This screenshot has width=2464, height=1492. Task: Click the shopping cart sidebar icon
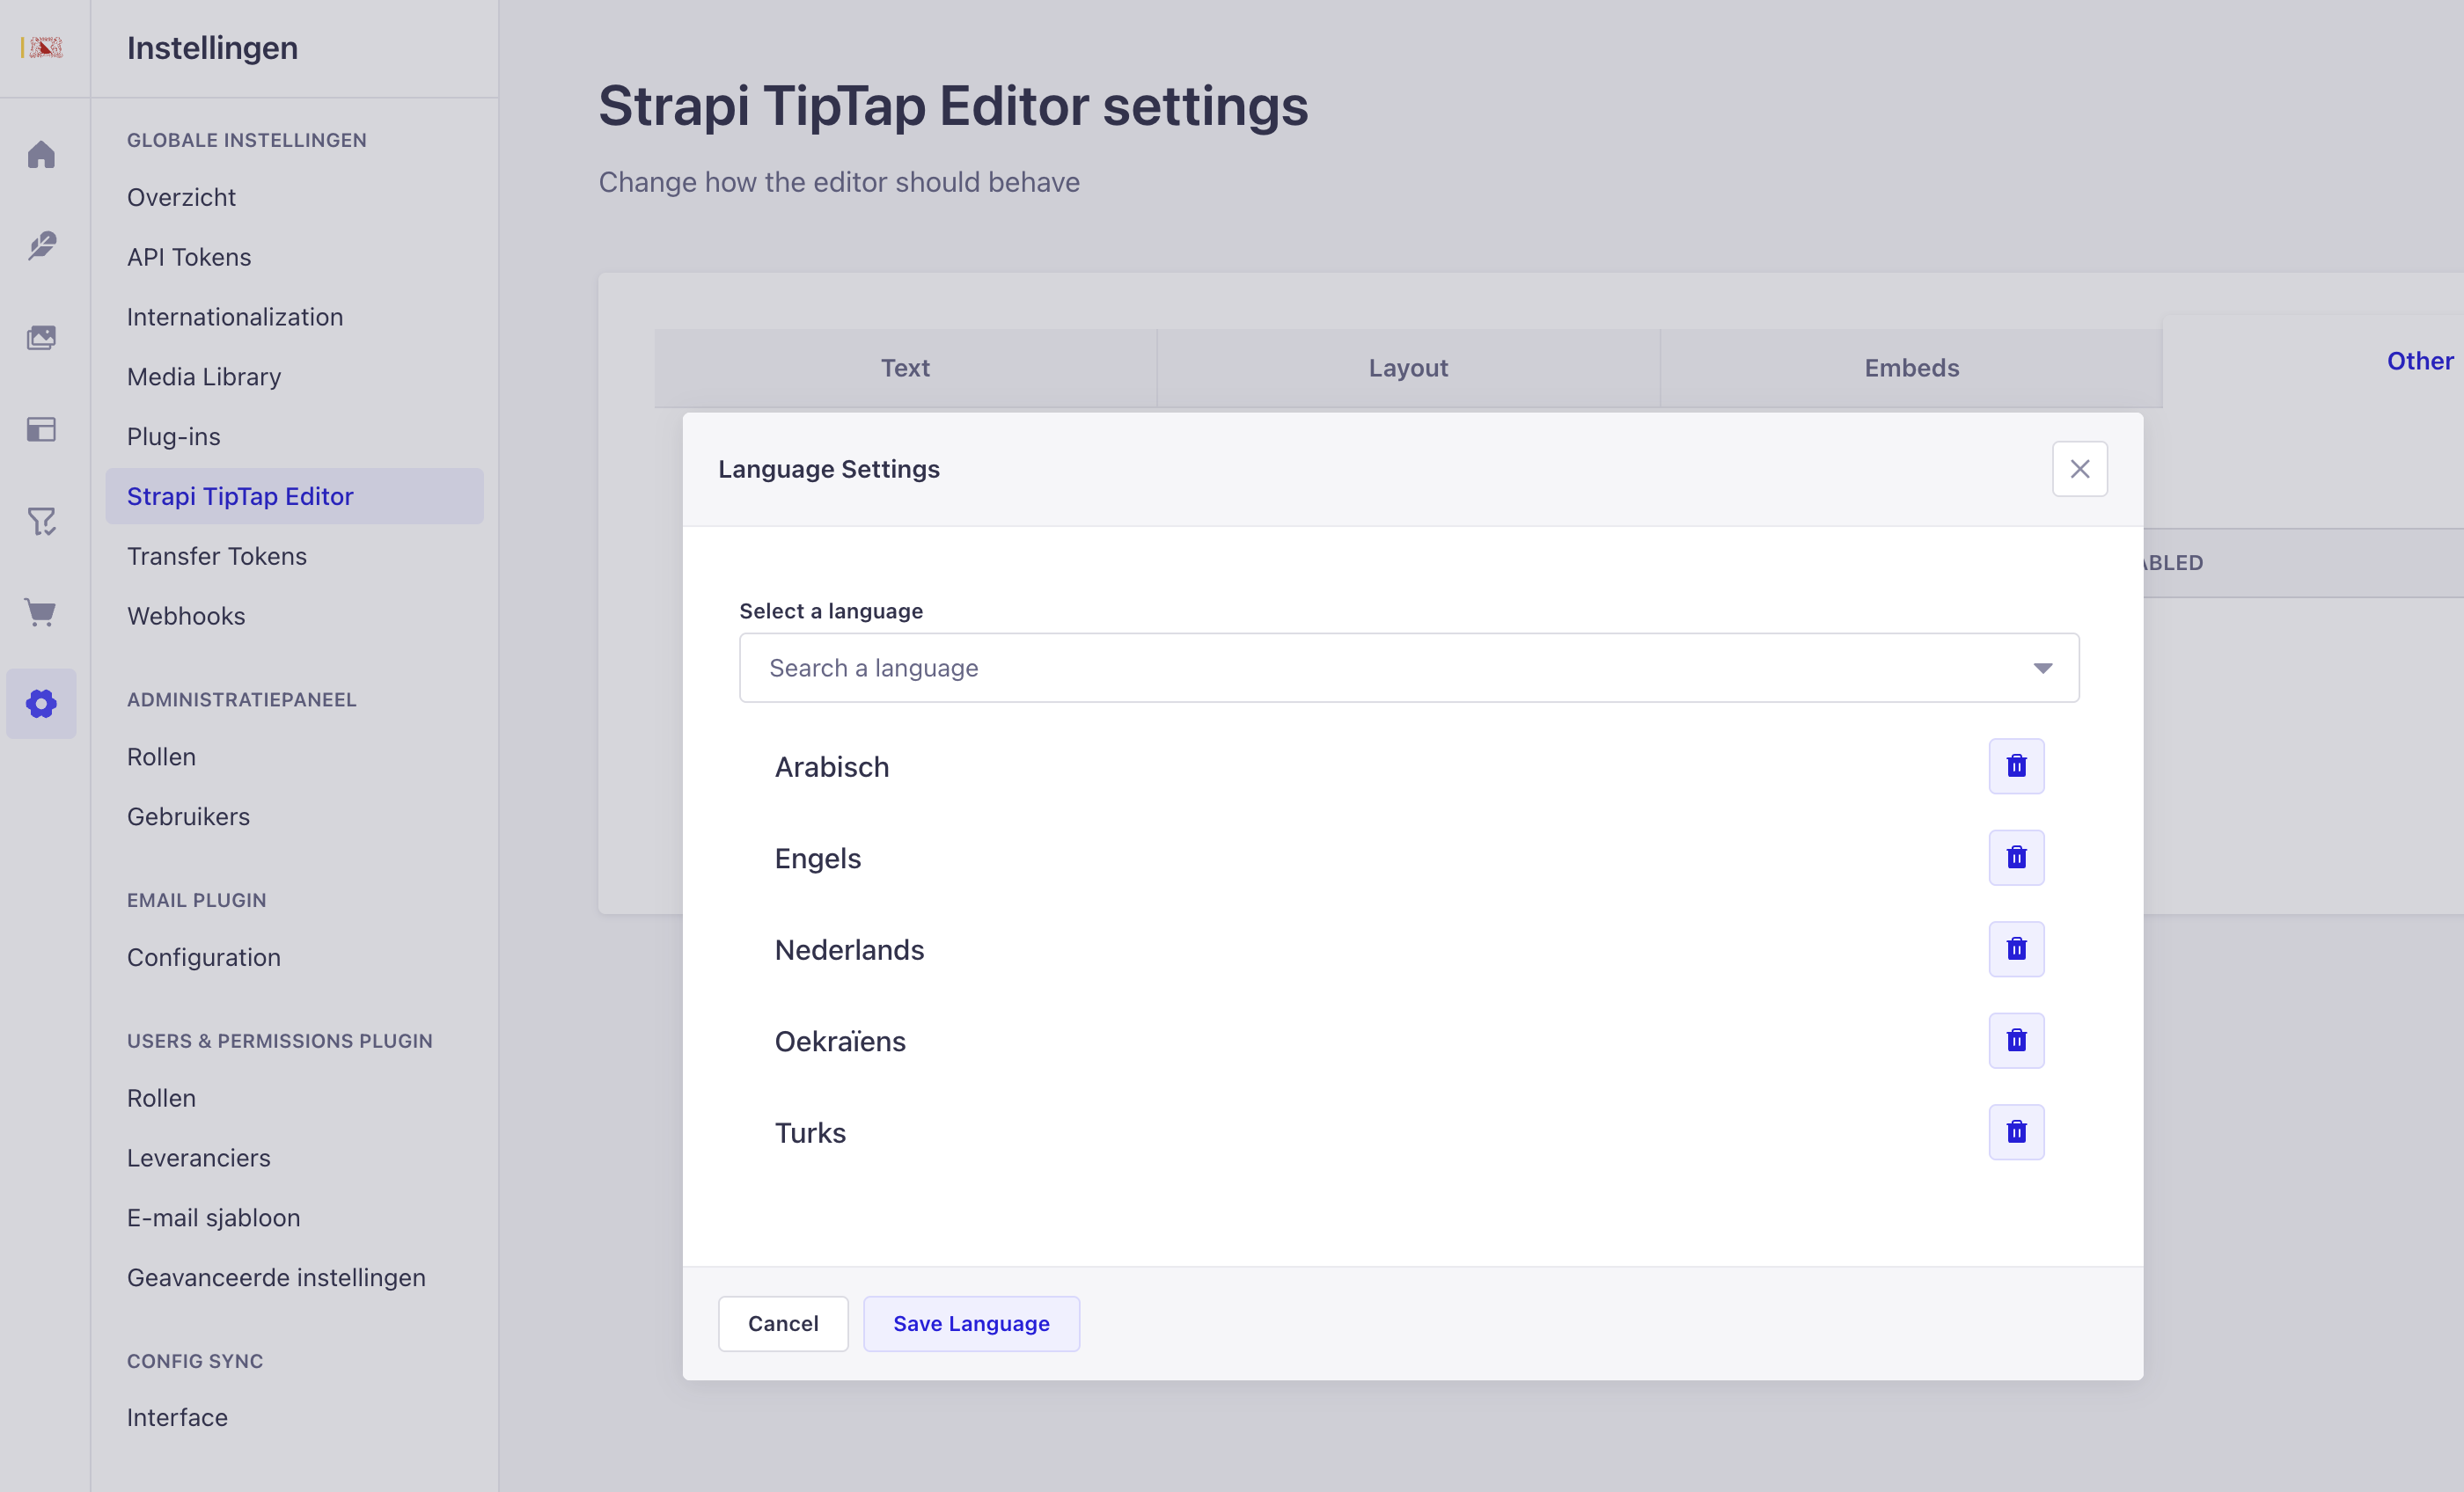point(41,612)
